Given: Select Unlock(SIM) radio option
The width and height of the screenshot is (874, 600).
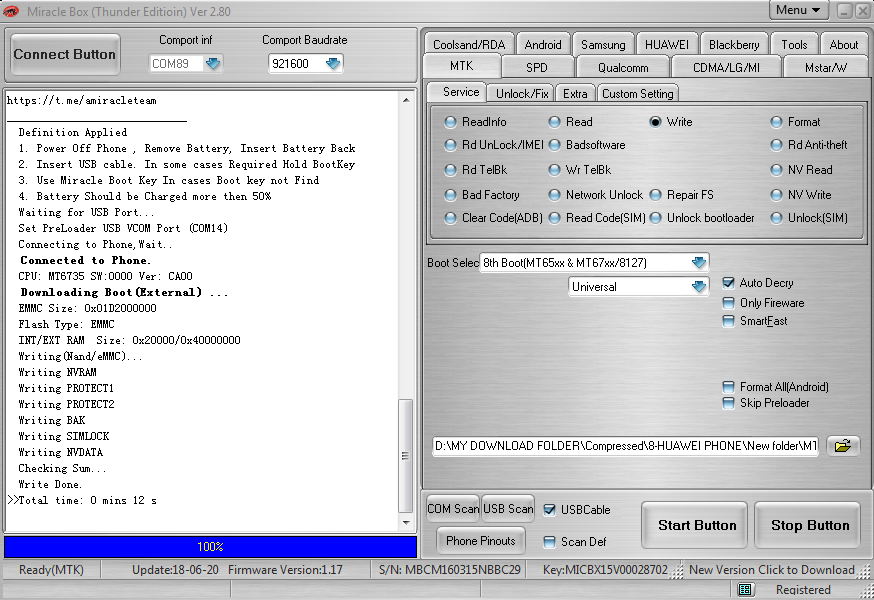Looking at the screenshot, I should [x=776, y=218].
